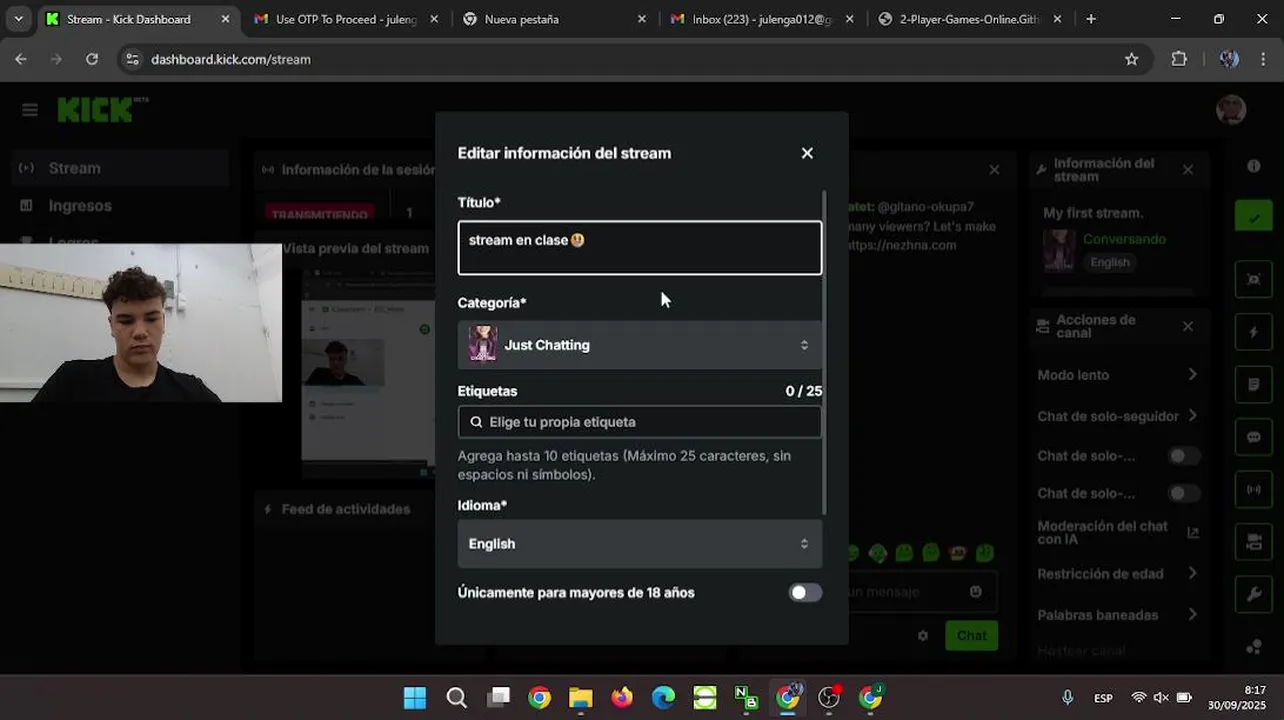
Task: View site information icon in address bar
Action: [x=132, y=59]
